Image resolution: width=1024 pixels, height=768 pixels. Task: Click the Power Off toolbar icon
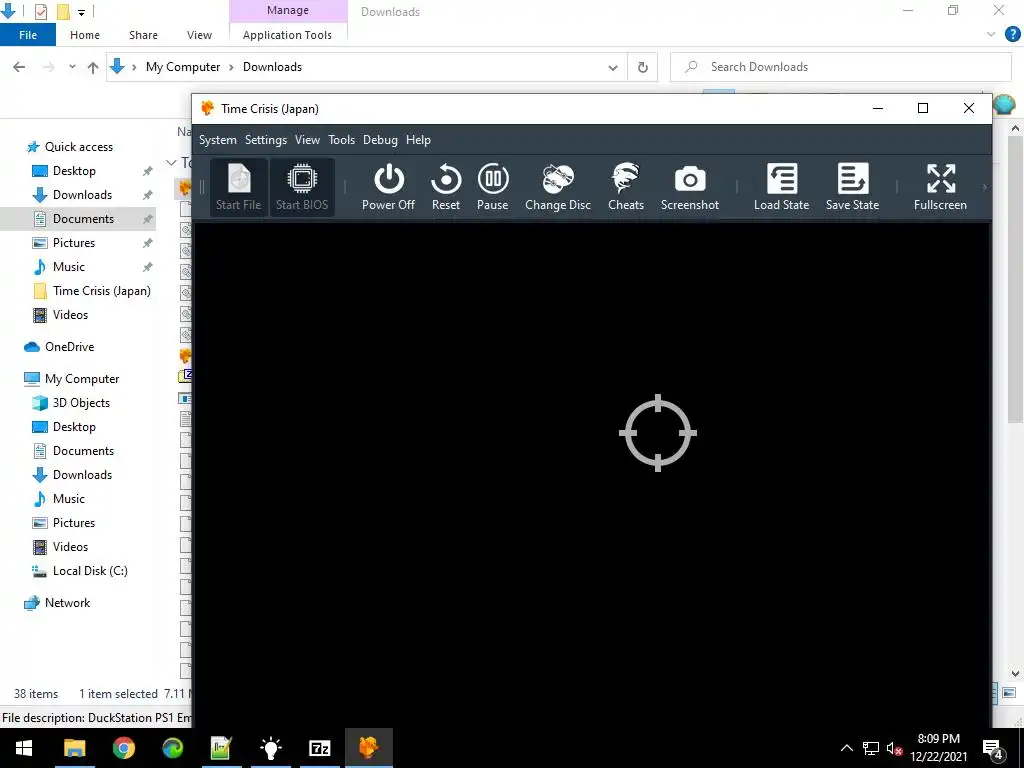[389, 187]
